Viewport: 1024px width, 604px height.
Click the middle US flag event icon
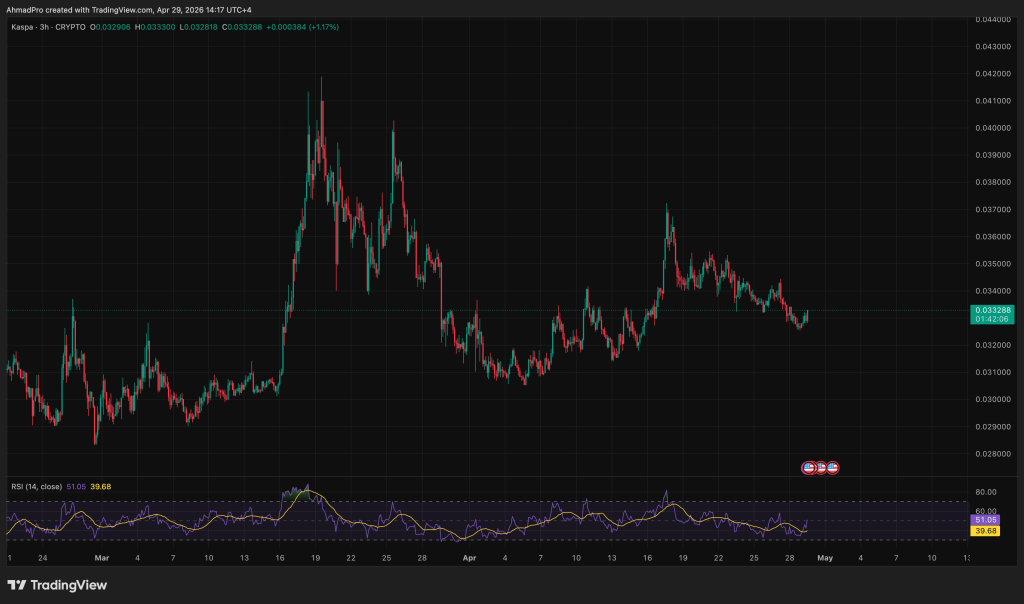point(820,467)
